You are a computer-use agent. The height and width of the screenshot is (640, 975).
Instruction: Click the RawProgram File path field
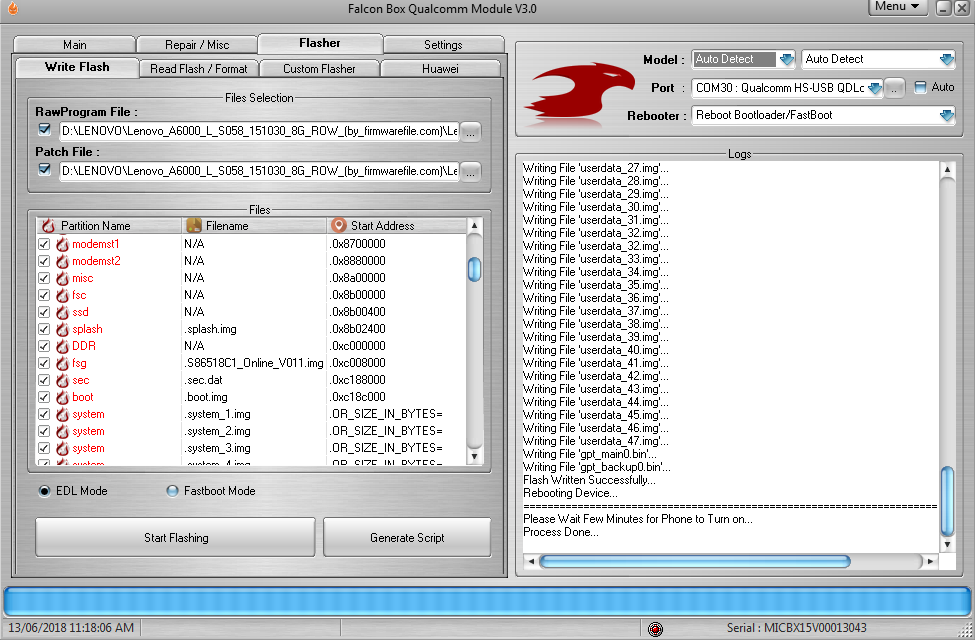[259, 131]
